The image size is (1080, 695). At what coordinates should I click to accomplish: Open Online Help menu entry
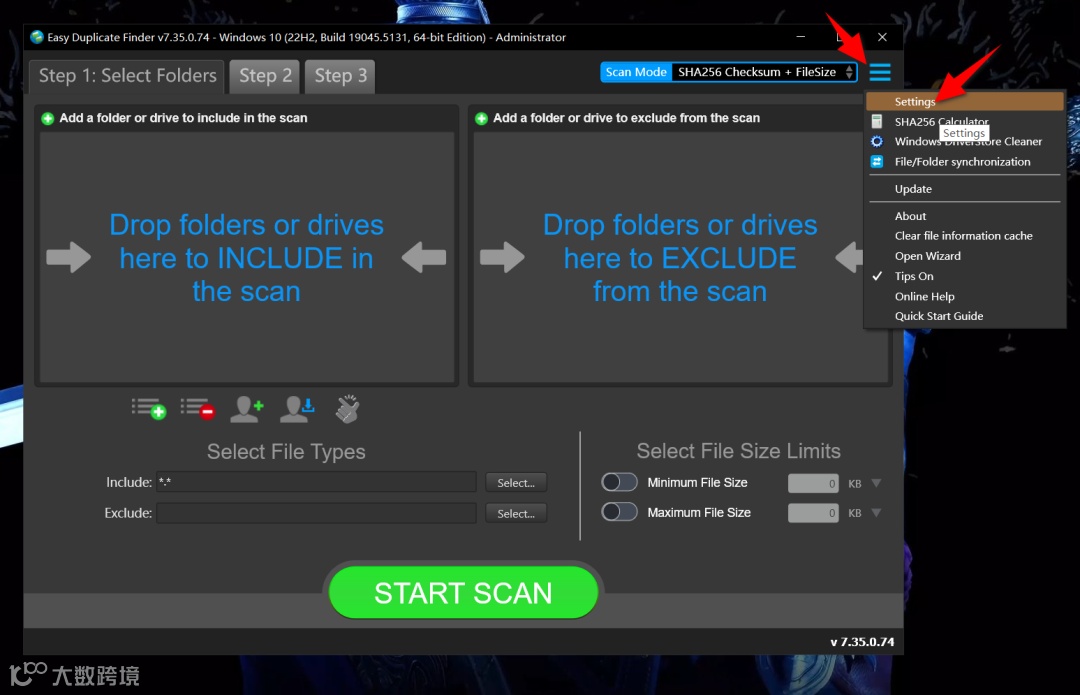(964, 296)
